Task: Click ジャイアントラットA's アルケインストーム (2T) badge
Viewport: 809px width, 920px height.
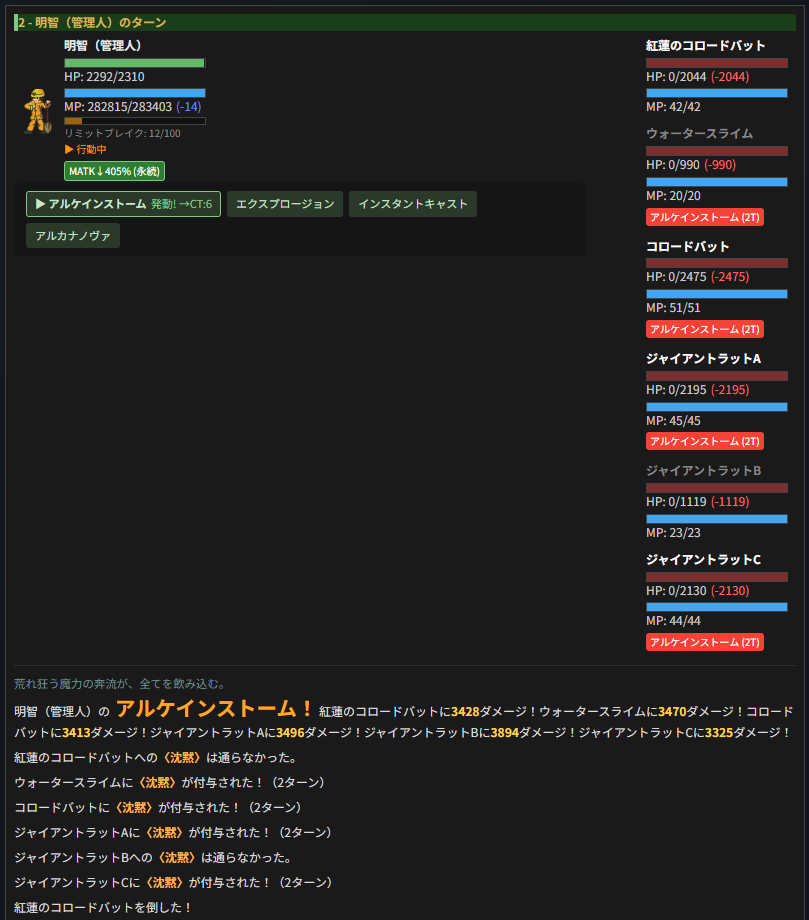Action: click(x=704, y=441)
